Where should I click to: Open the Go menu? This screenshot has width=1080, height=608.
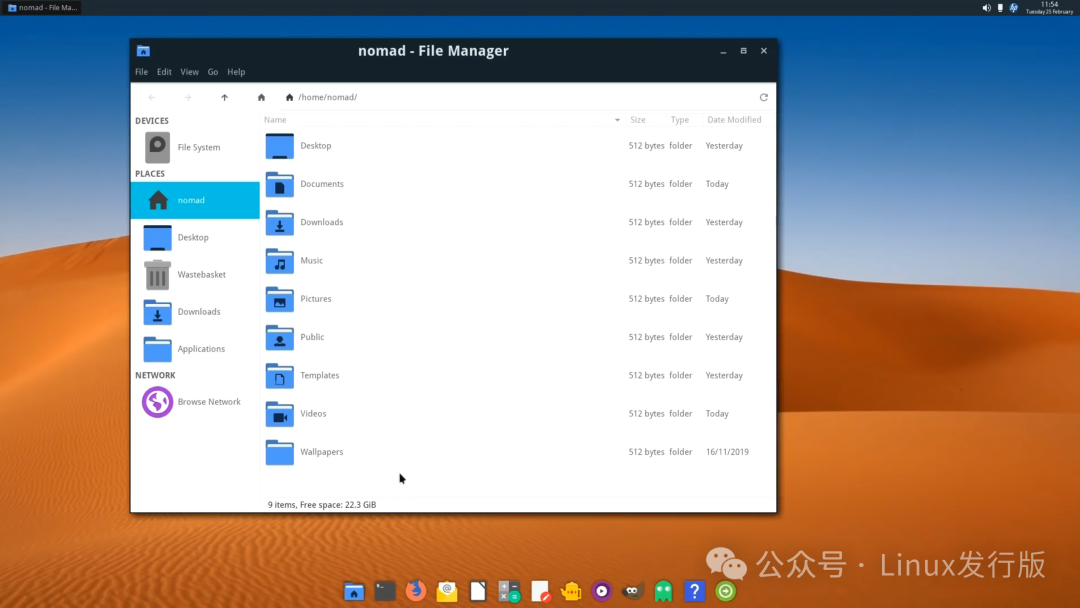pyautogui.click(x=213, y=72)
